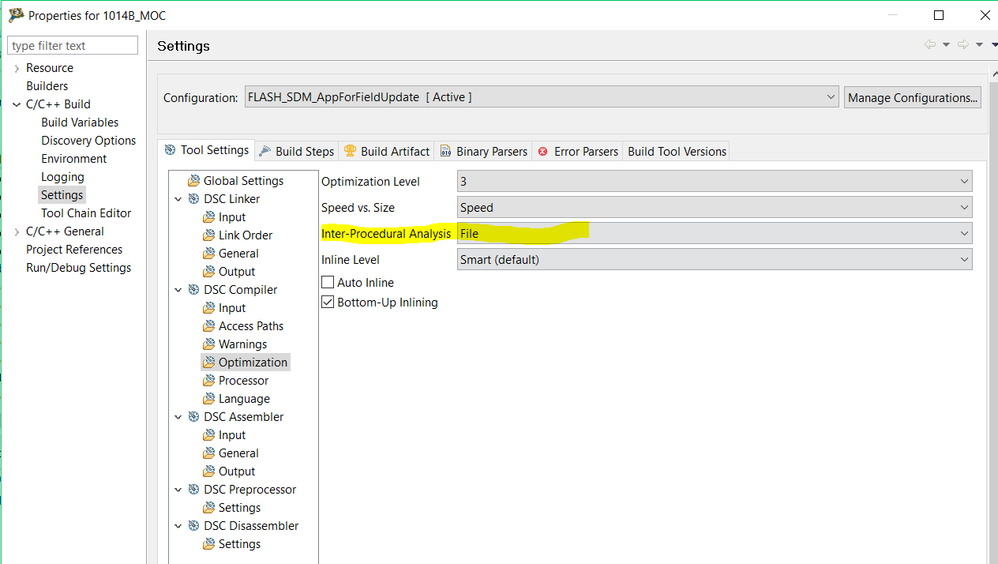Click the Optimization folder icon
The image size is (998, 564).
209,362
